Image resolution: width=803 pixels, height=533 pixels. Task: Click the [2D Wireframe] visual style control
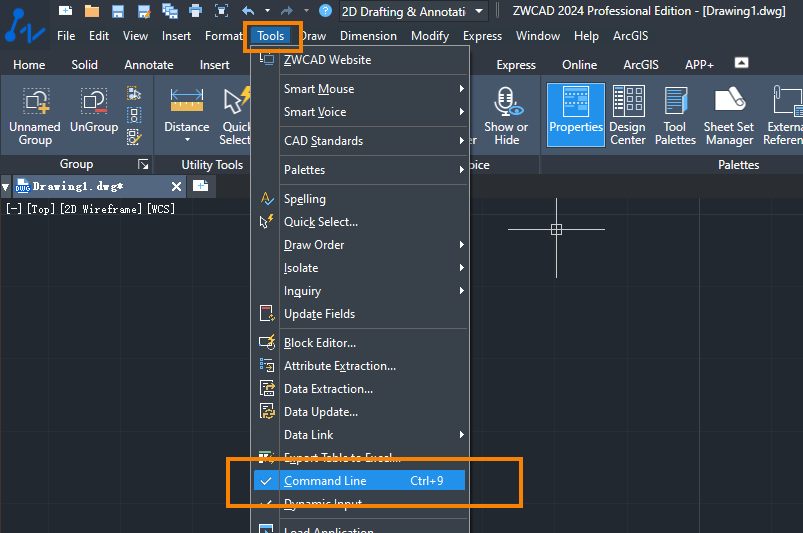pos(101,209)
